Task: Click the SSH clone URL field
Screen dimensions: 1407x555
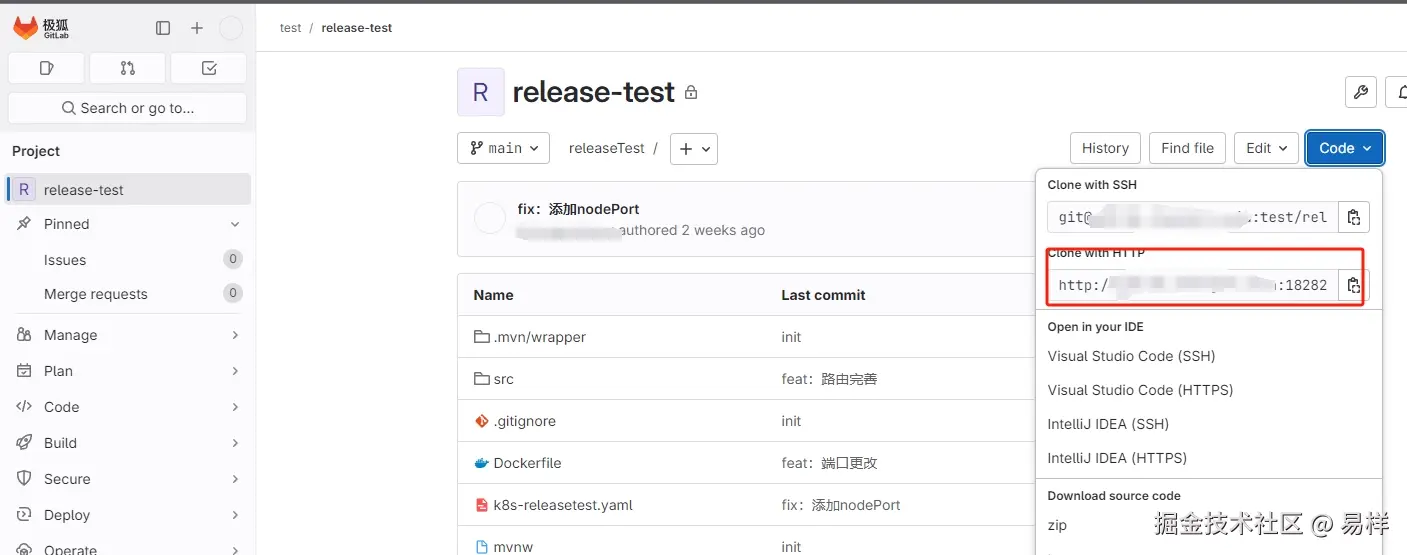Action: pos(1193,217)
